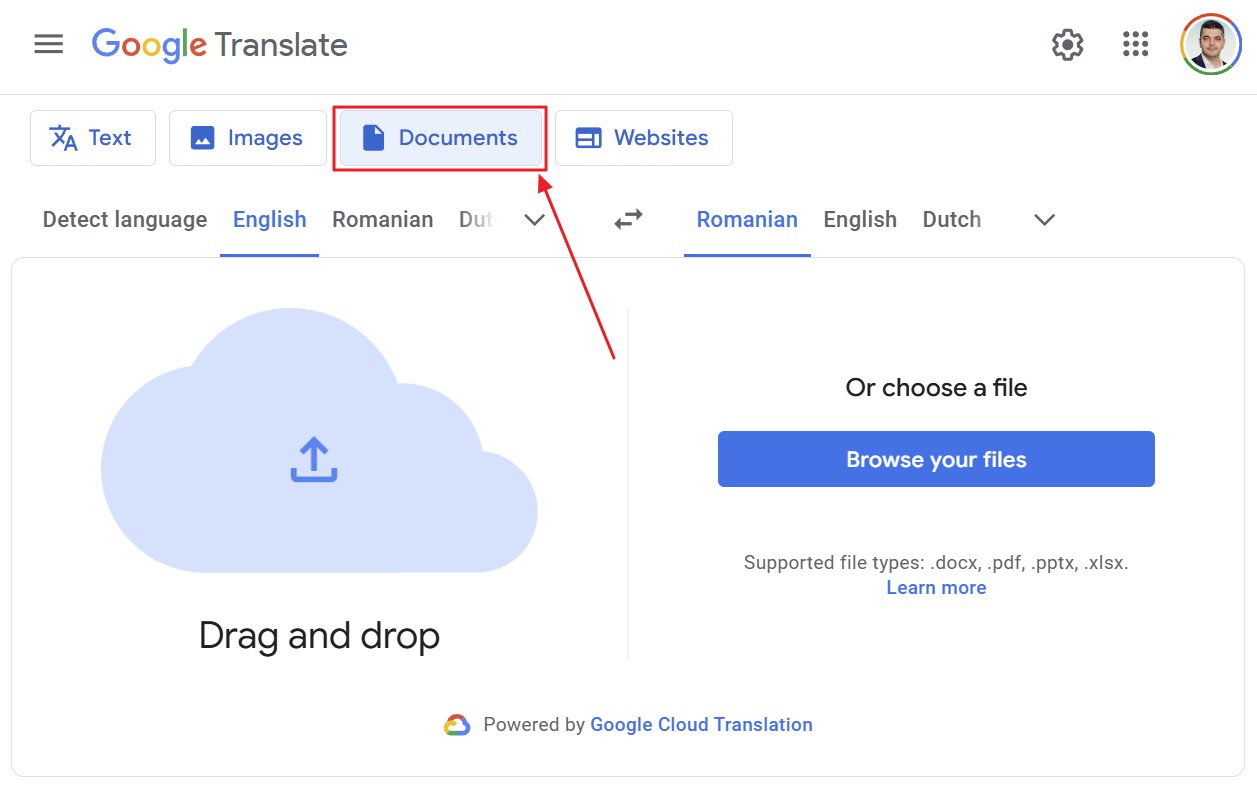Click the swap languages arrows
The image size is (1257, 786).
(x=628, y=219)
